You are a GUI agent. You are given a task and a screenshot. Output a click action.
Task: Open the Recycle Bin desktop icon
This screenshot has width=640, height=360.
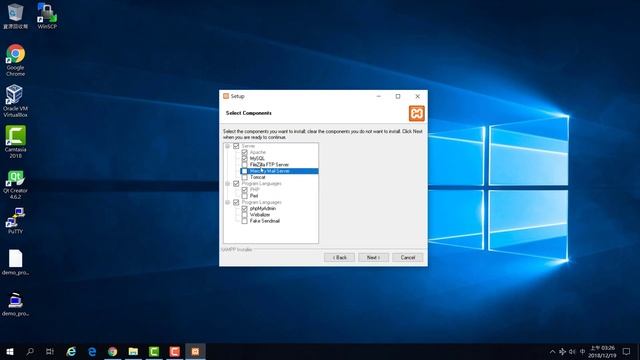(15, 16)
